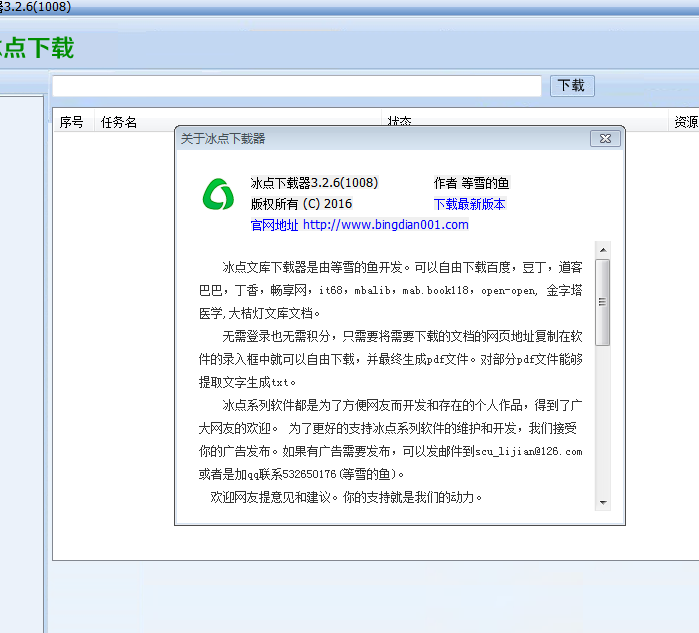Screen dimensions: 699x633
Task: Click the line mentioning scu_lijian@126.com
Action: click(x=391, y=452)
